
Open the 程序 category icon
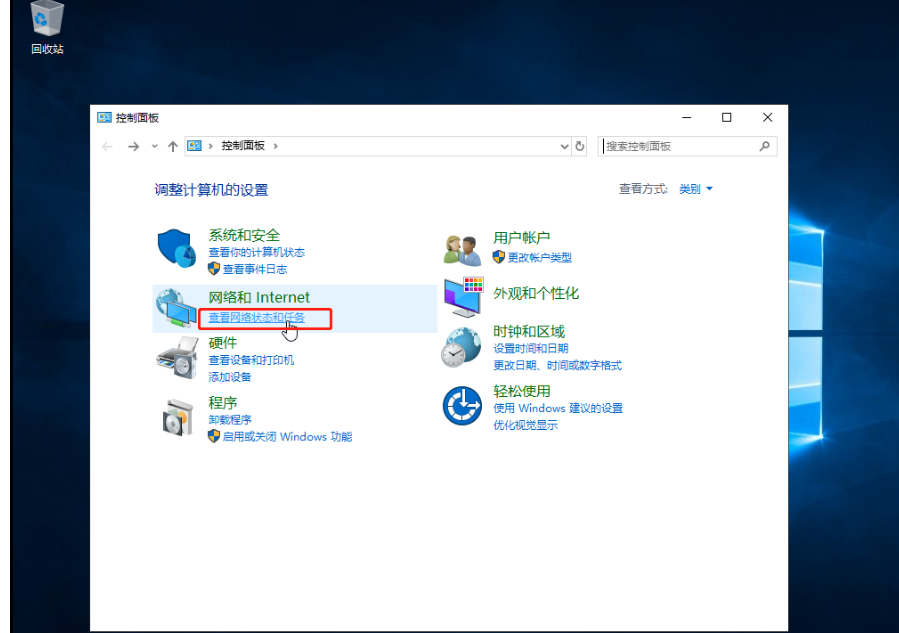[177, 416]
